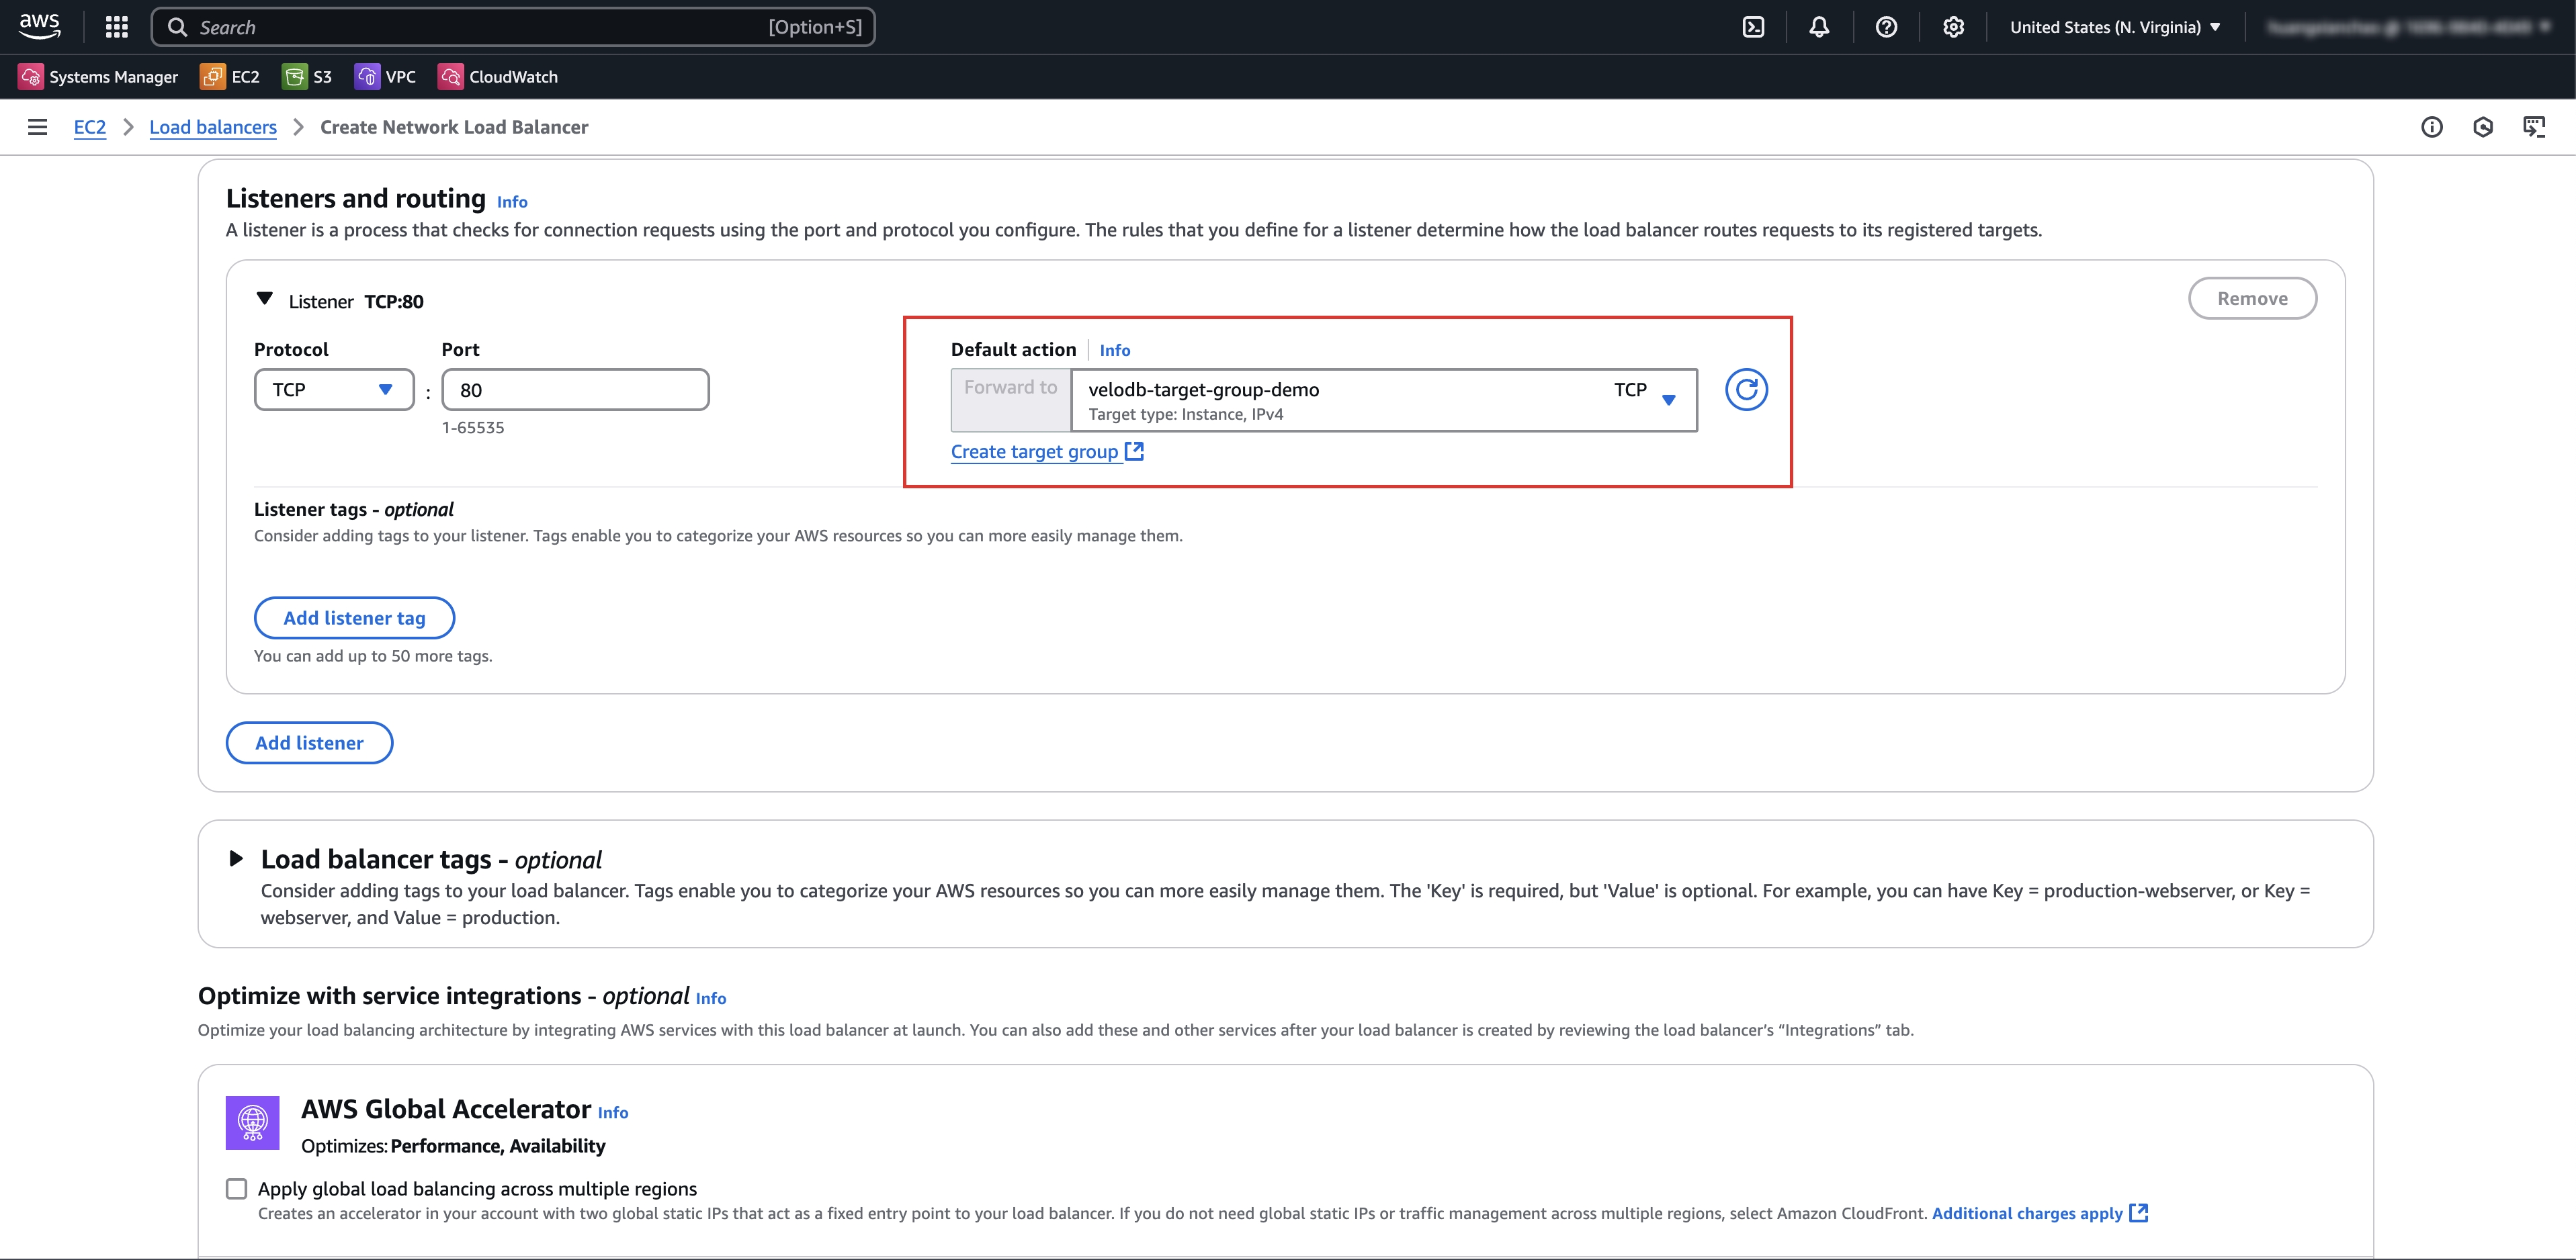This screenshot has width=2576, height=1260.
Task: Click the Add listener button
Action: (x=309, y=743)
